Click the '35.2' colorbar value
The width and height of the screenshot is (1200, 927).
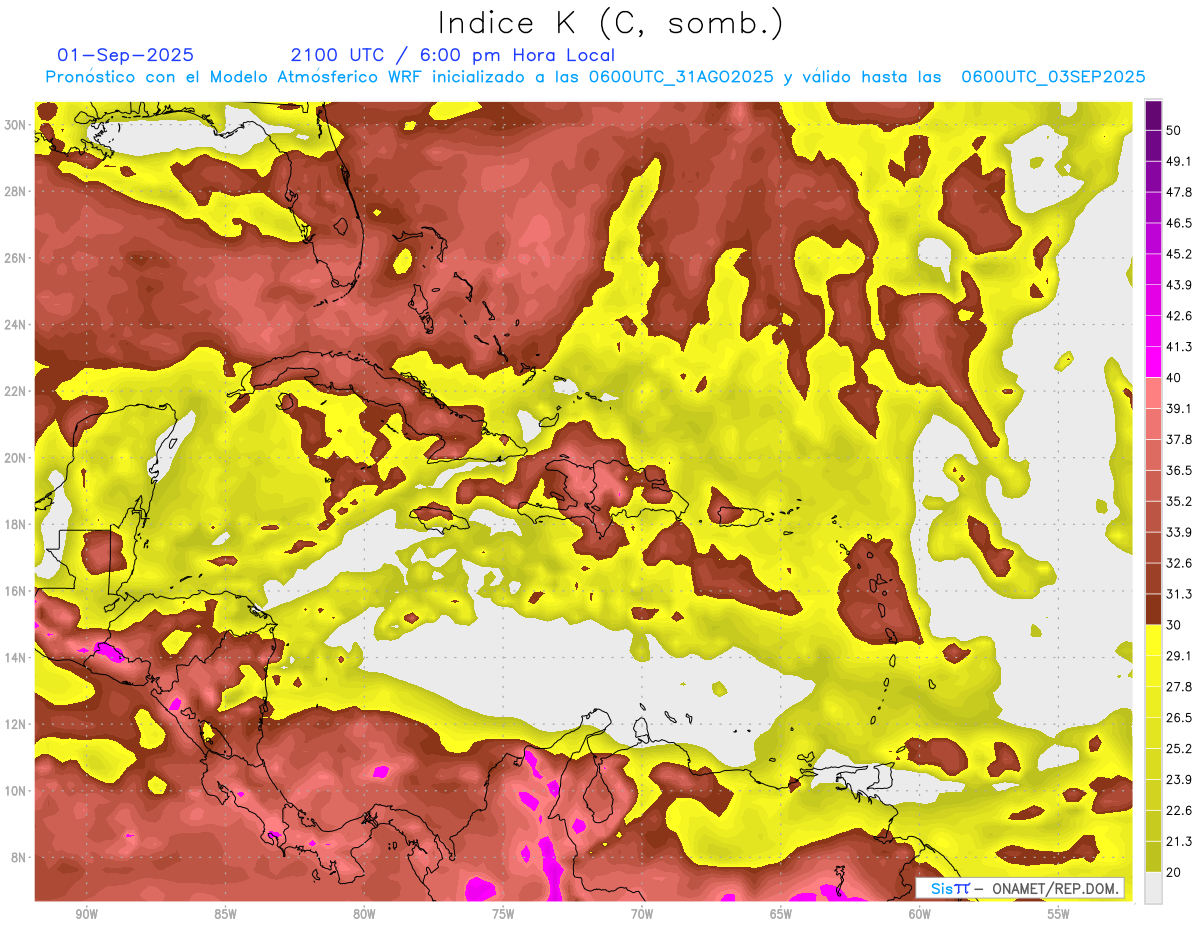(x=1178, y=501)
